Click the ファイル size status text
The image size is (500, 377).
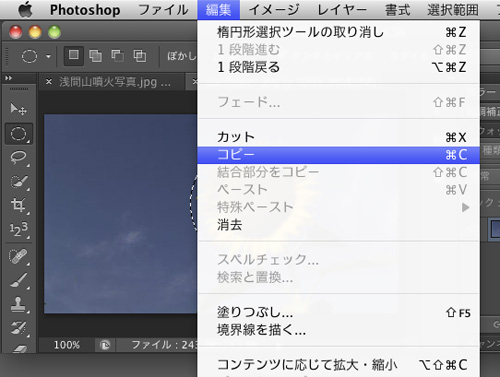(x=164, y=345)
